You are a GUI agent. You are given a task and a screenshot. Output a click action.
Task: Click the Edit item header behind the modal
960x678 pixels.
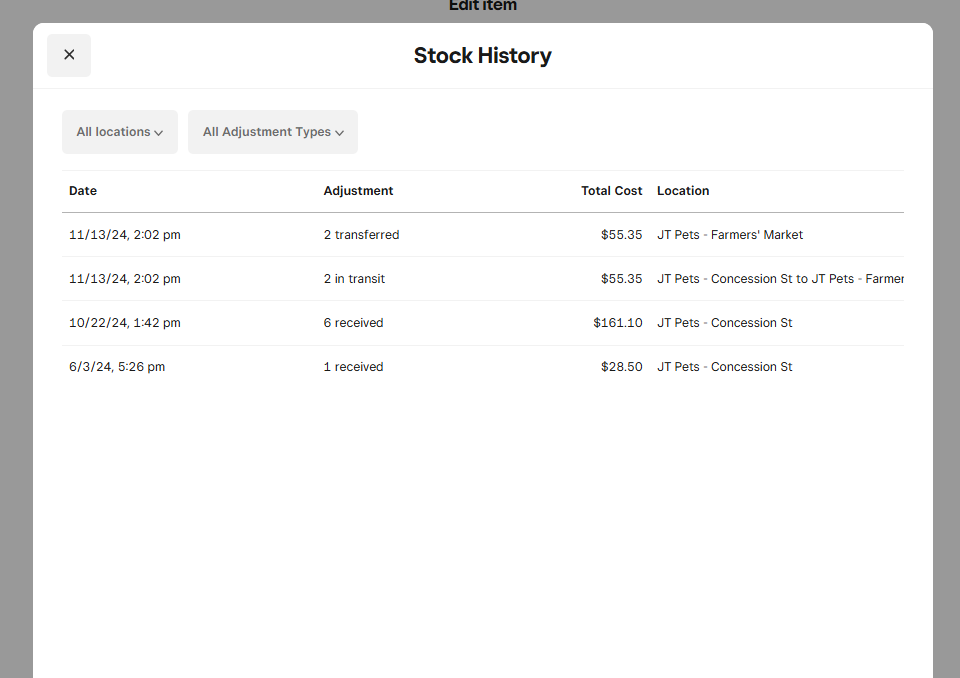tap(482, 6)
